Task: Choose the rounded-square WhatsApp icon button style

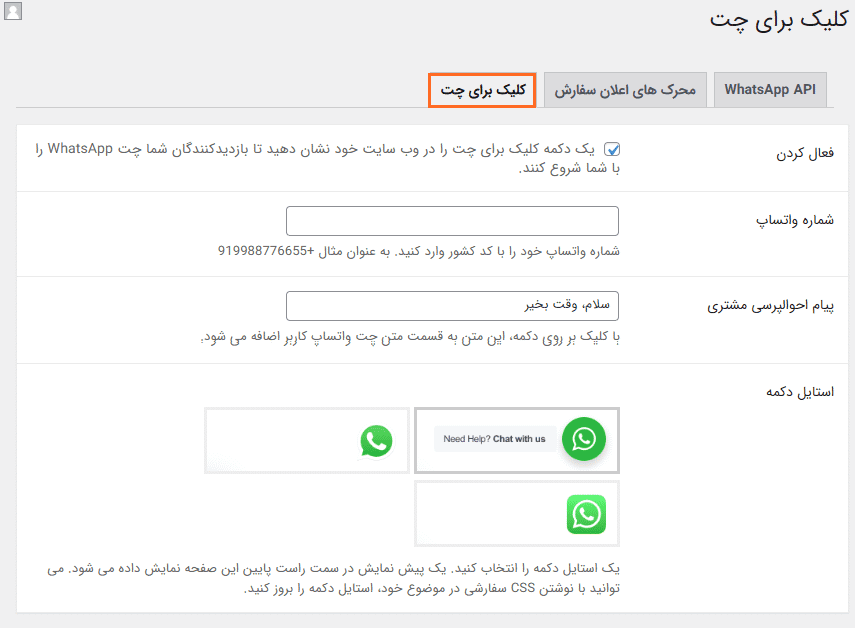Action: tap(517, 514)
